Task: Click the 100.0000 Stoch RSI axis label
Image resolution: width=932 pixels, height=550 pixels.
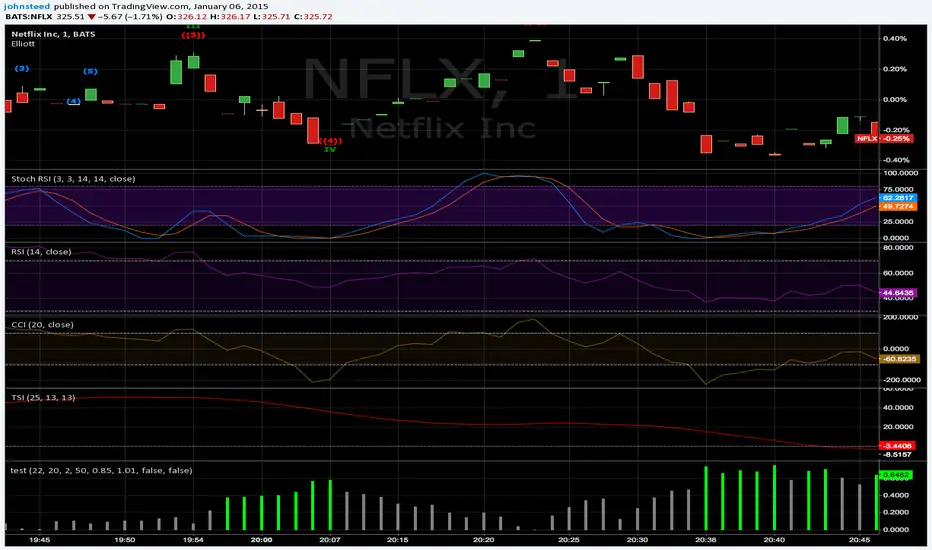Action: click(900, 174)
